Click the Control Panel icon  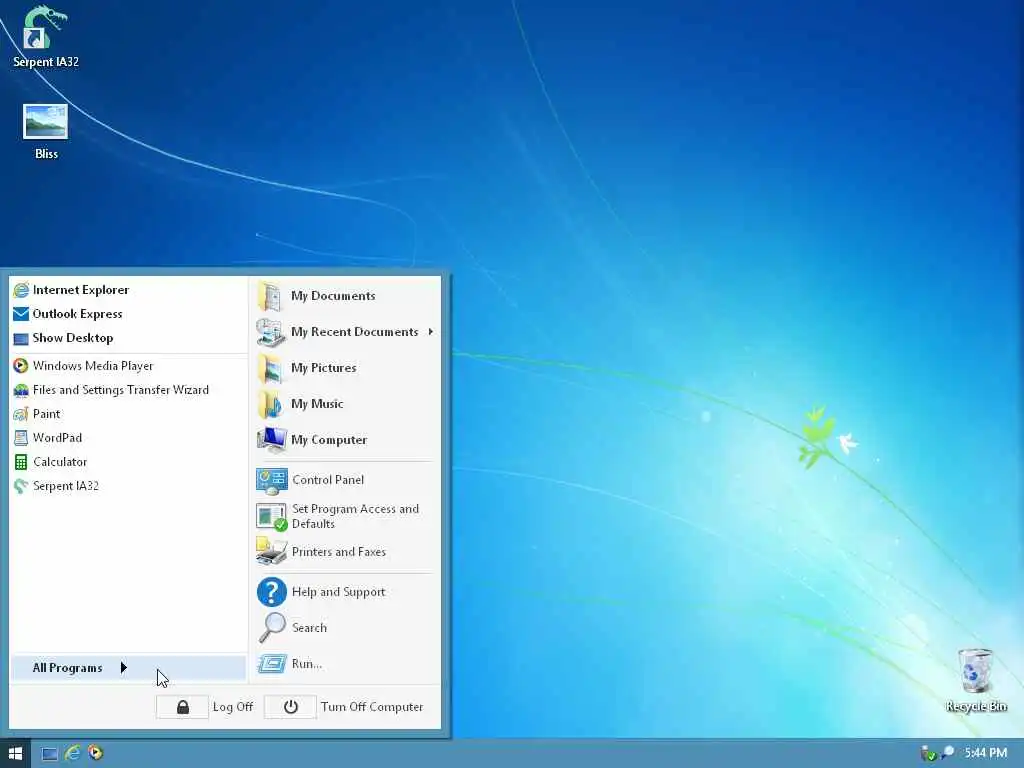272,481
